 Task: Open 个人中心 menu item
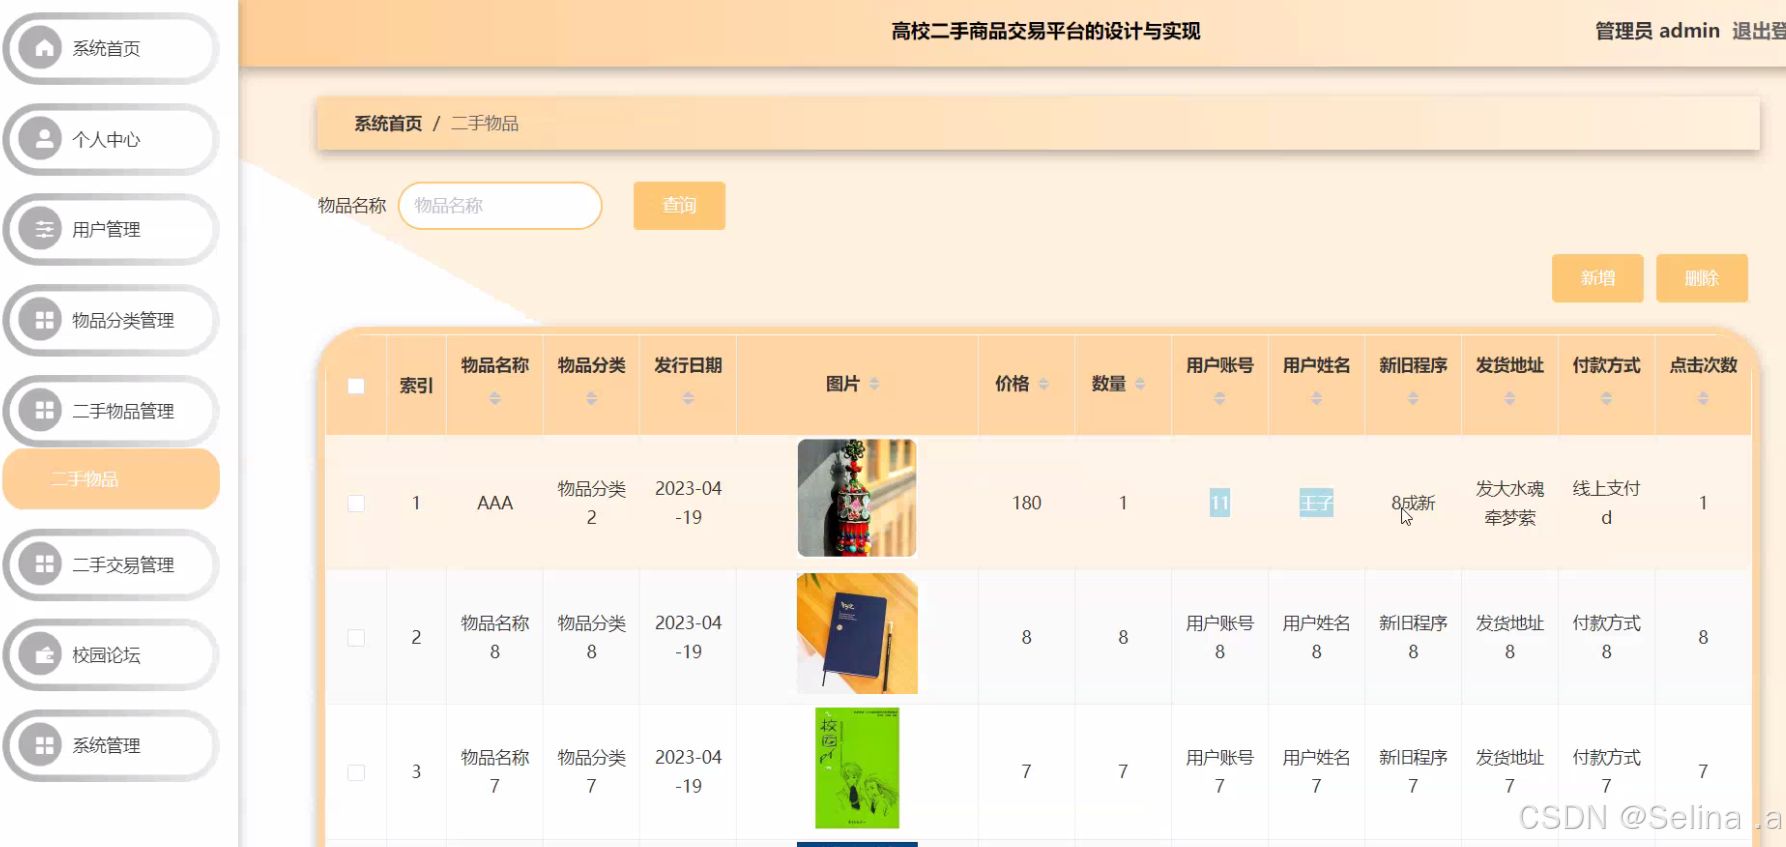tap(111, 139)
